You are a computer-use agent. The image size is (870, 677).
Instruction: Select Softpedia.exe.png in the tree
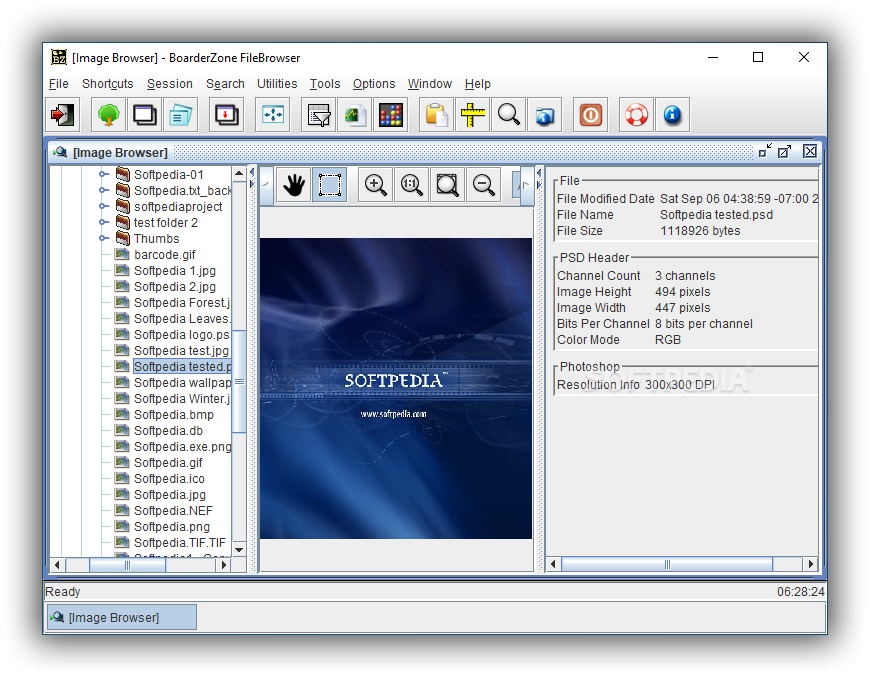(x=183, y=447)
